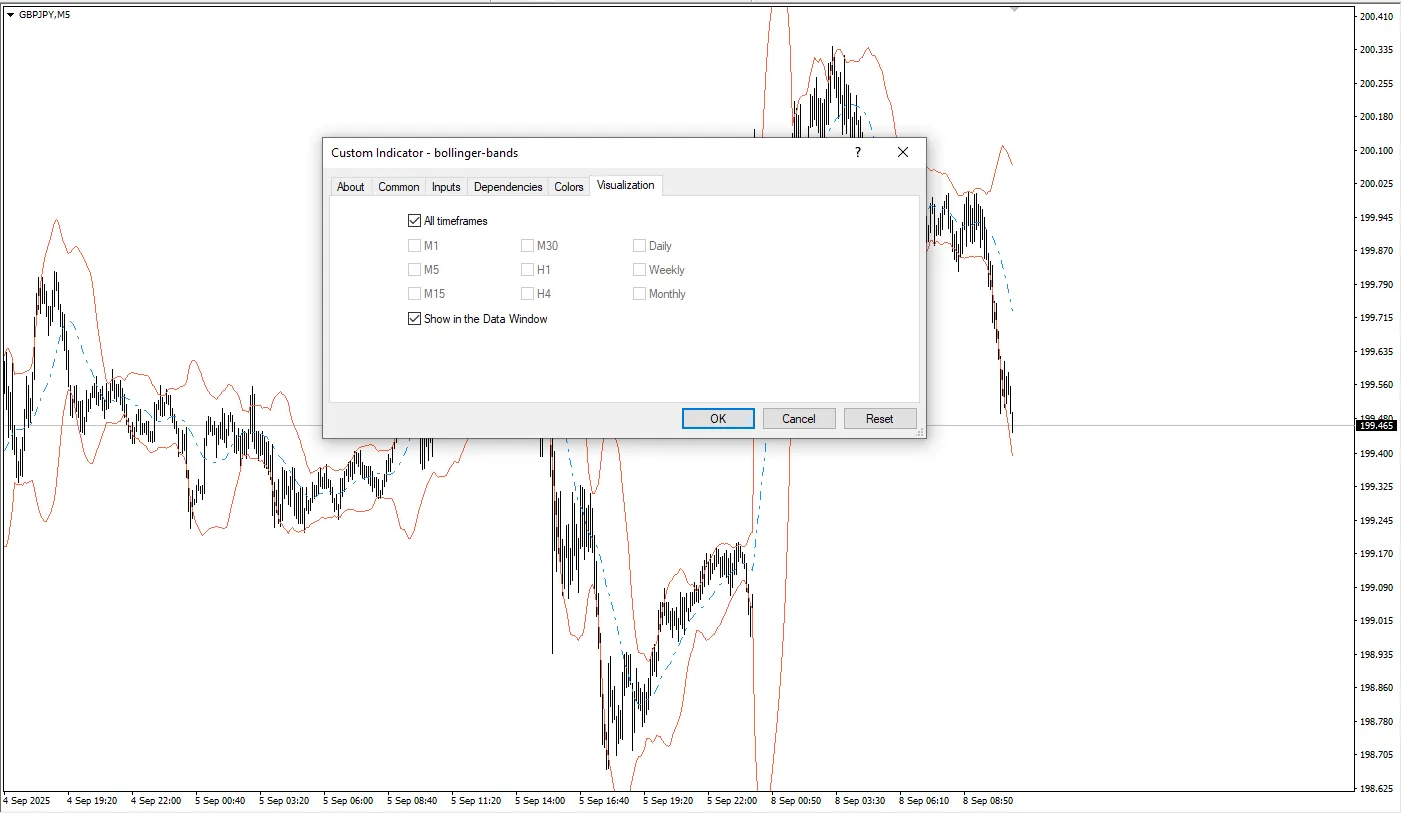Click the Custom Indicator - bollinger-bands title
Image resolution: width=1402 pixels, height=813 pixels.
coord(425,153)
